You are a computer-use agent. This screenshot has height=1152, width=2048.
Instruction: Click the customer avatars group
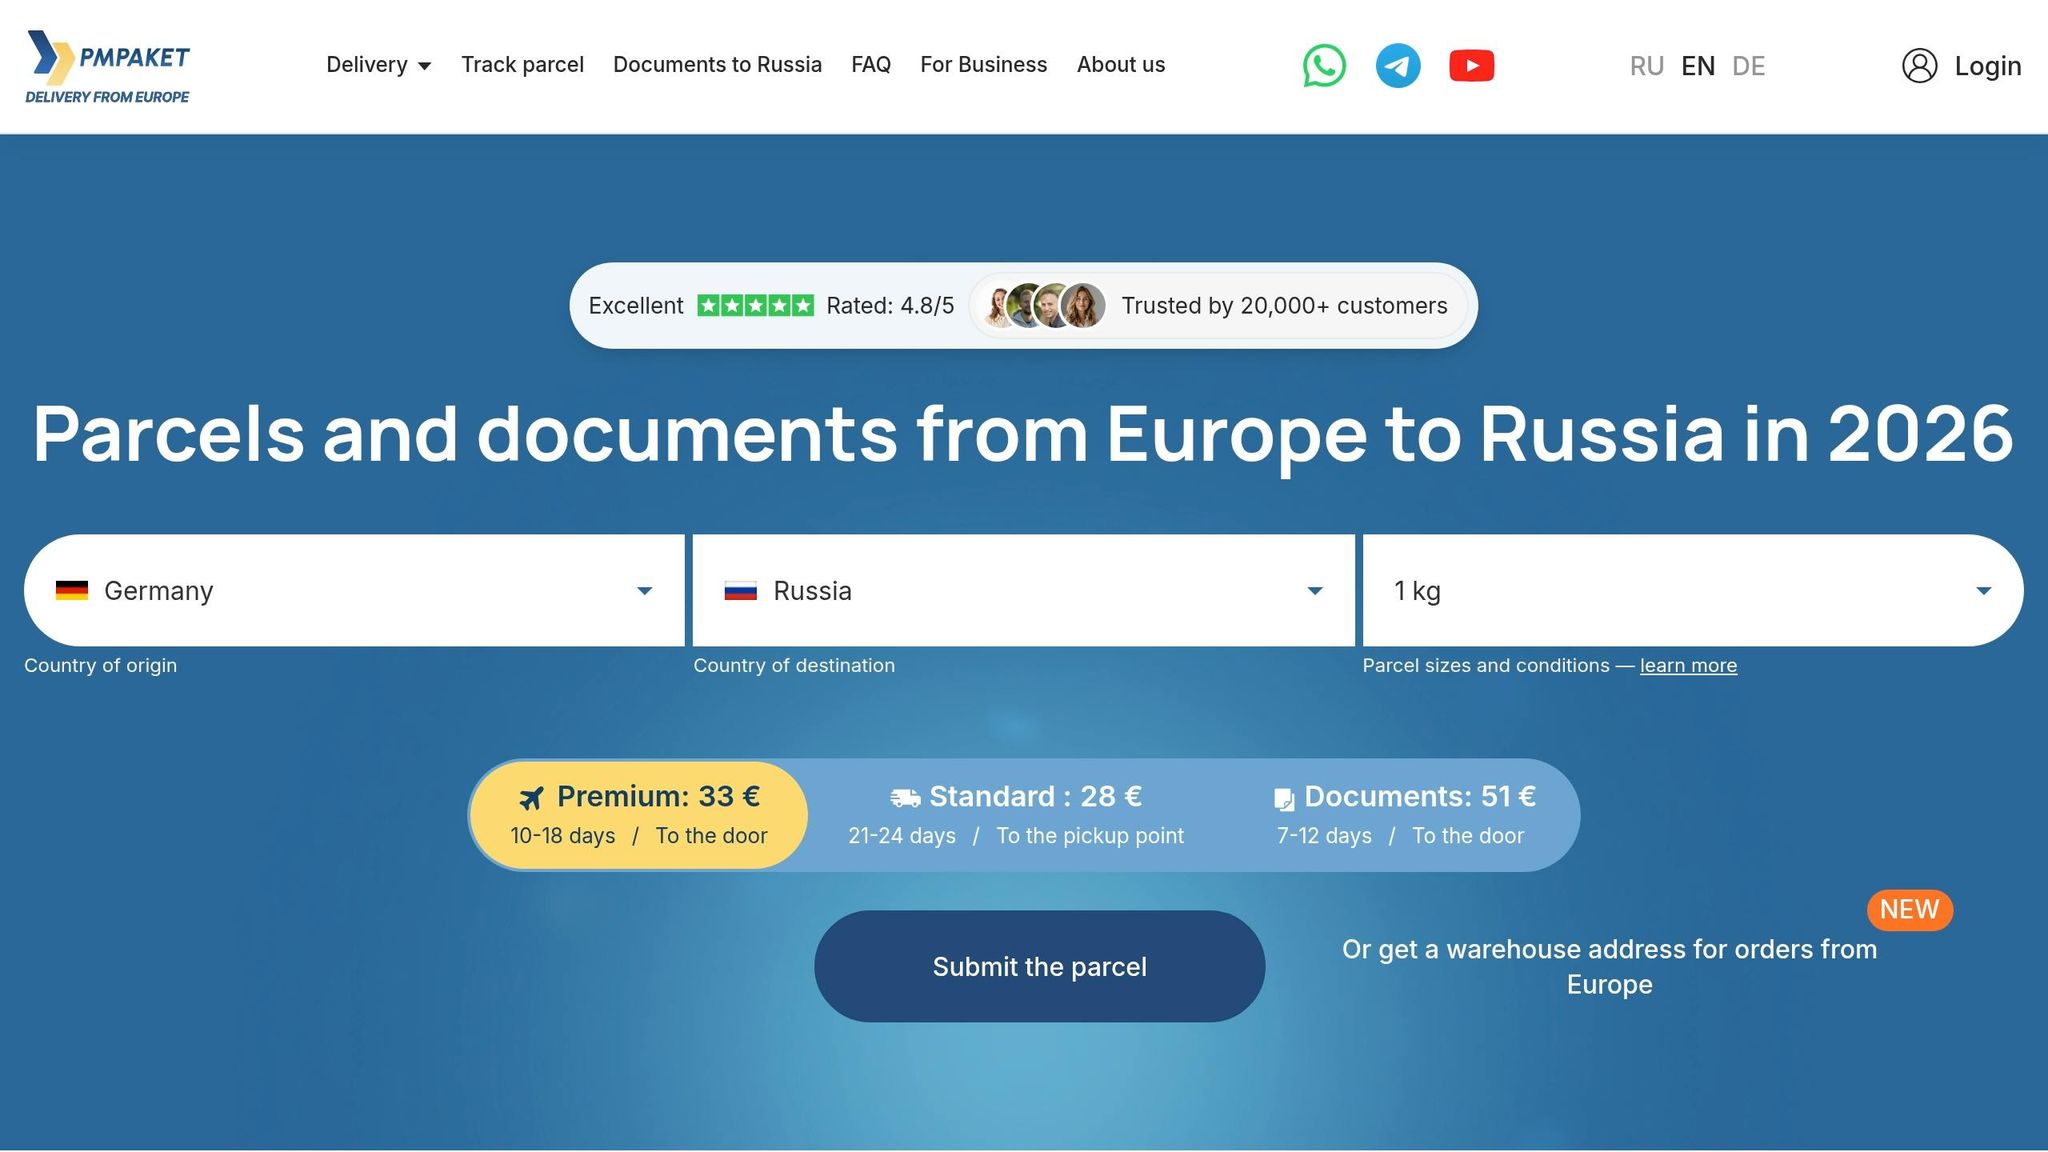(1043, 306)
